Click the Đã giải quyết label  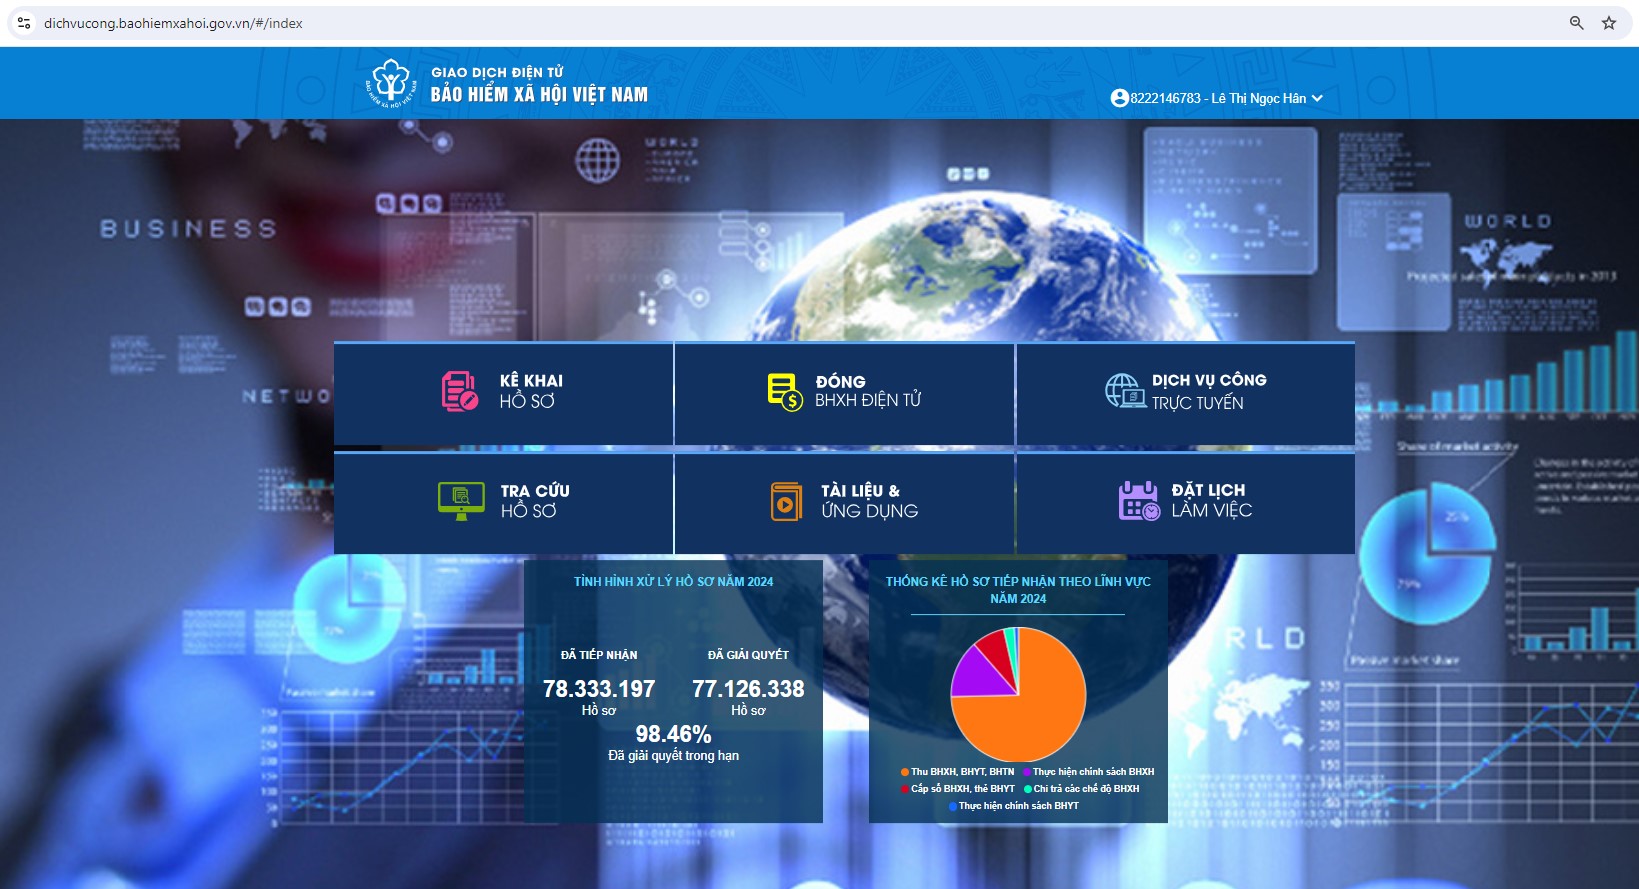[x=748, y=655]
